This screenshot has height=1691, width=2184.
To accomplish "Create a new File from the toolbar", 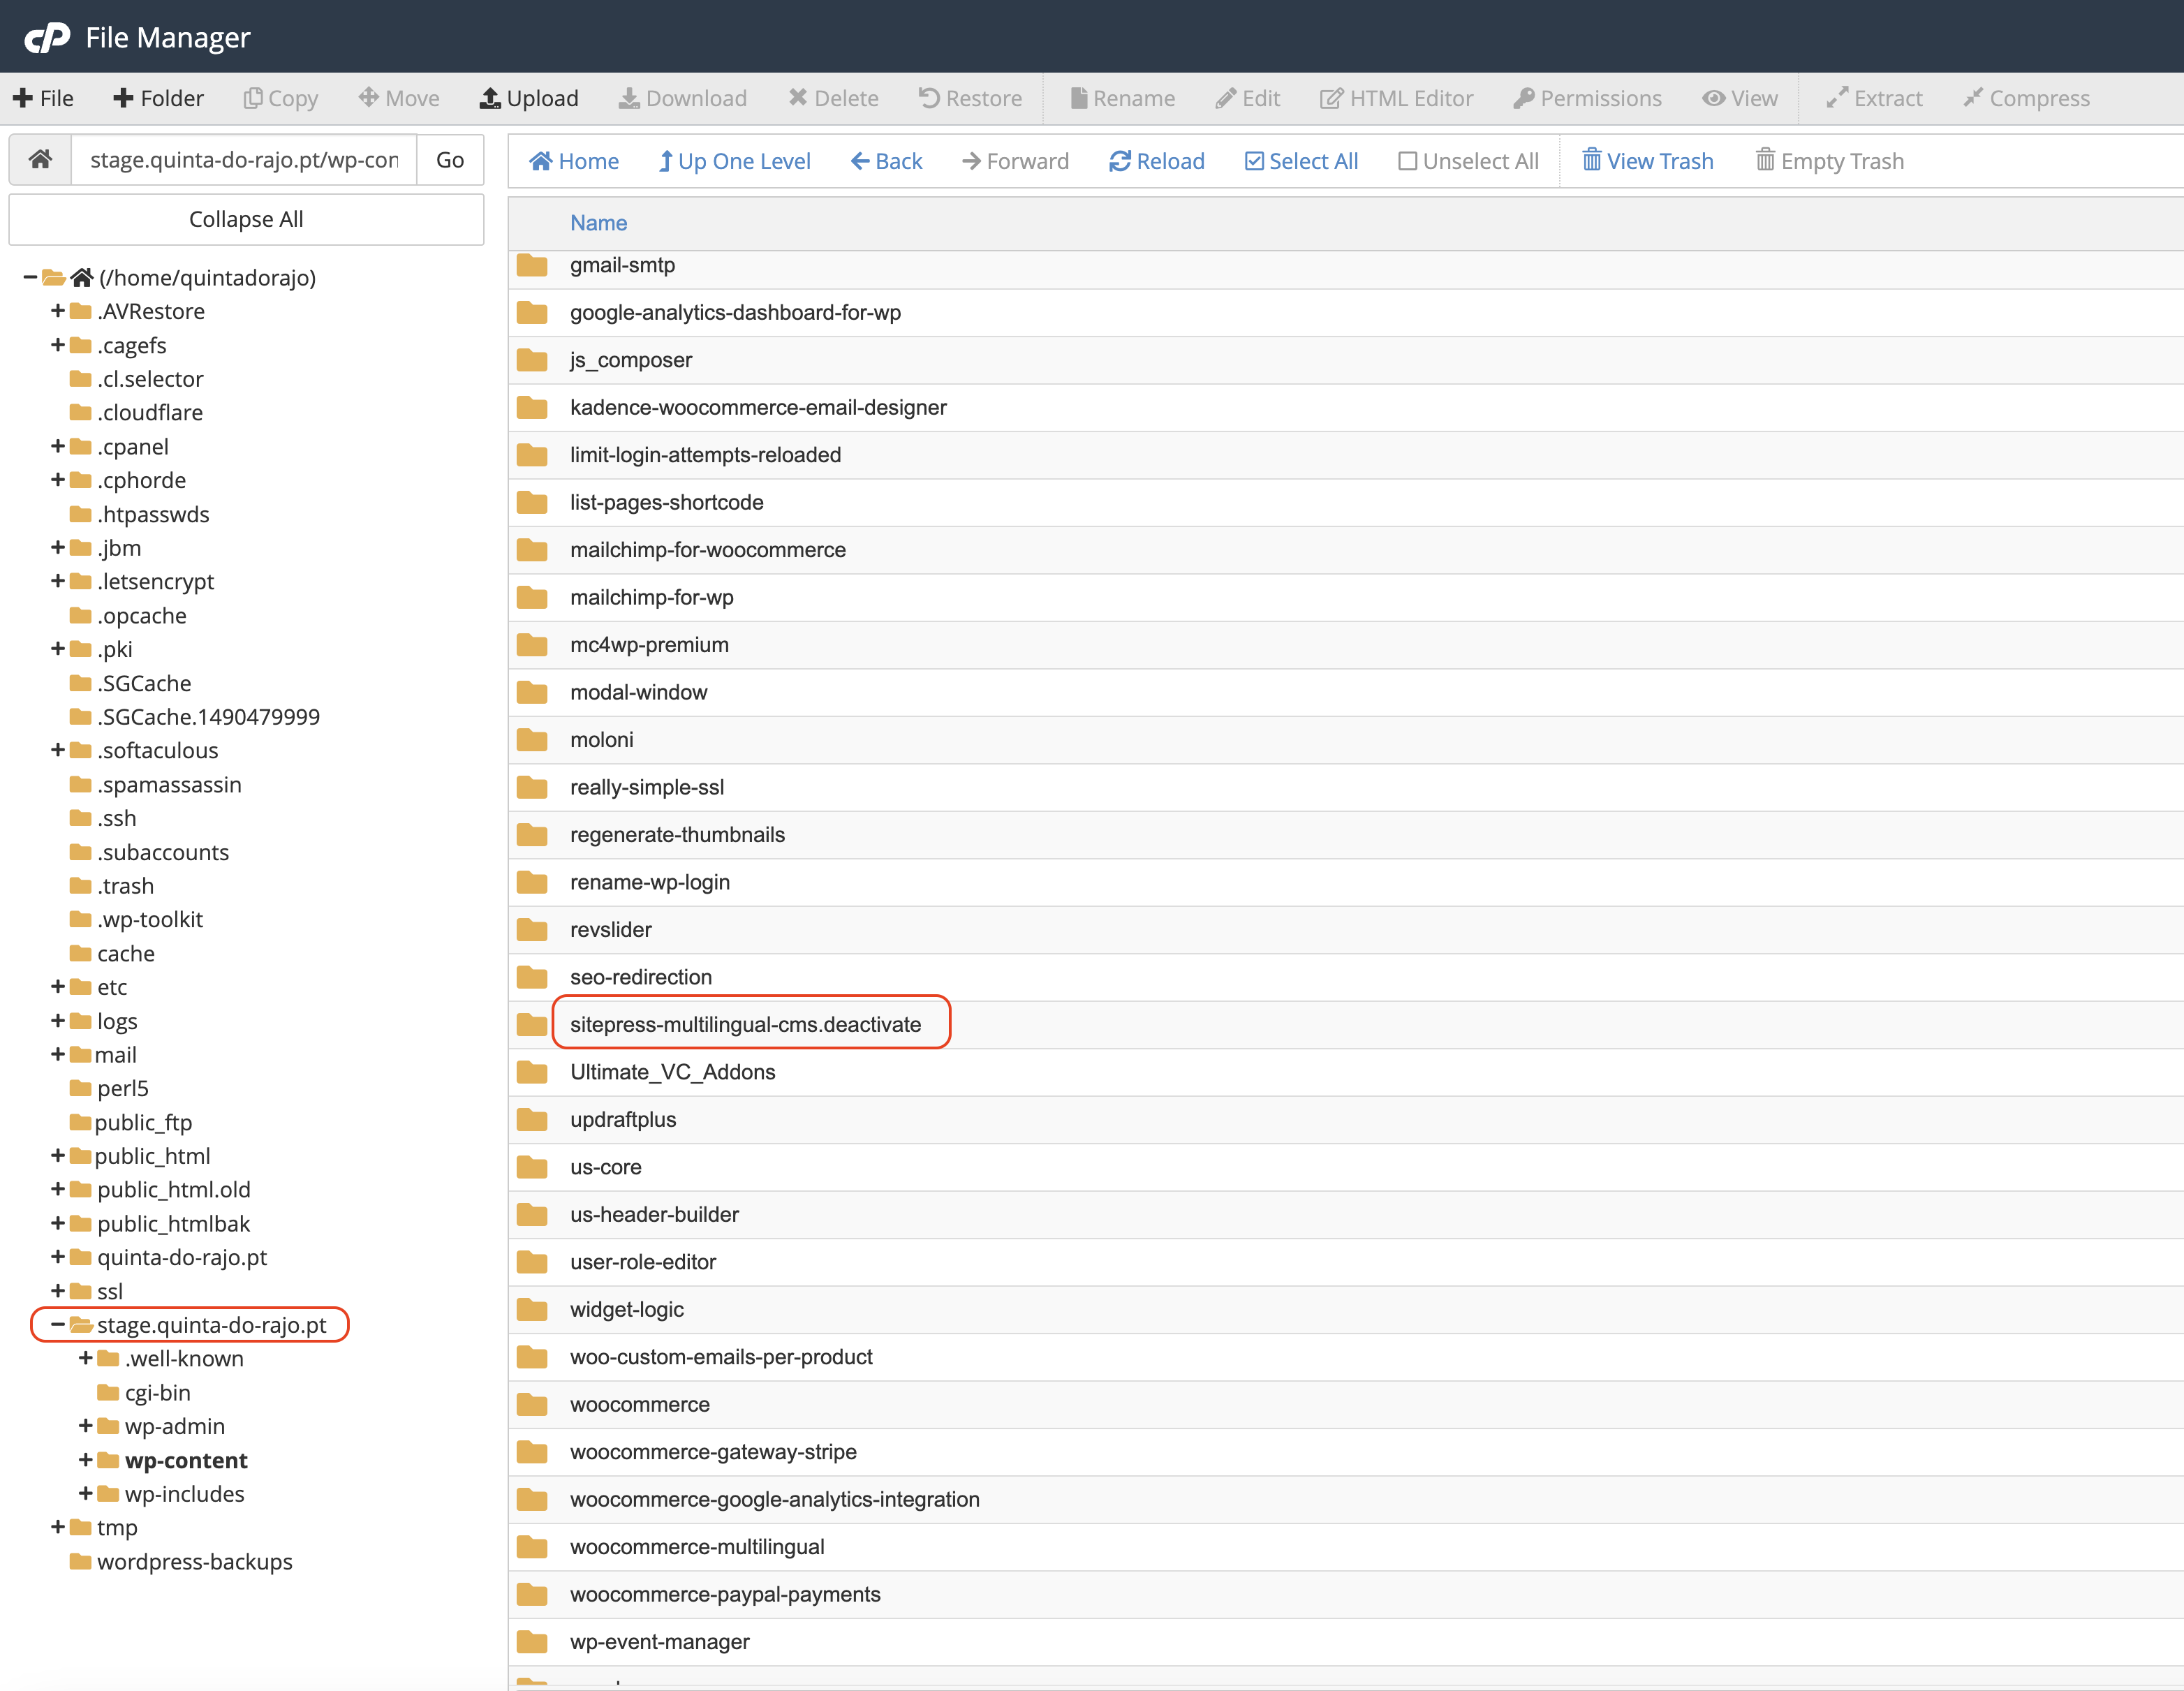I will tap(44, 98).
